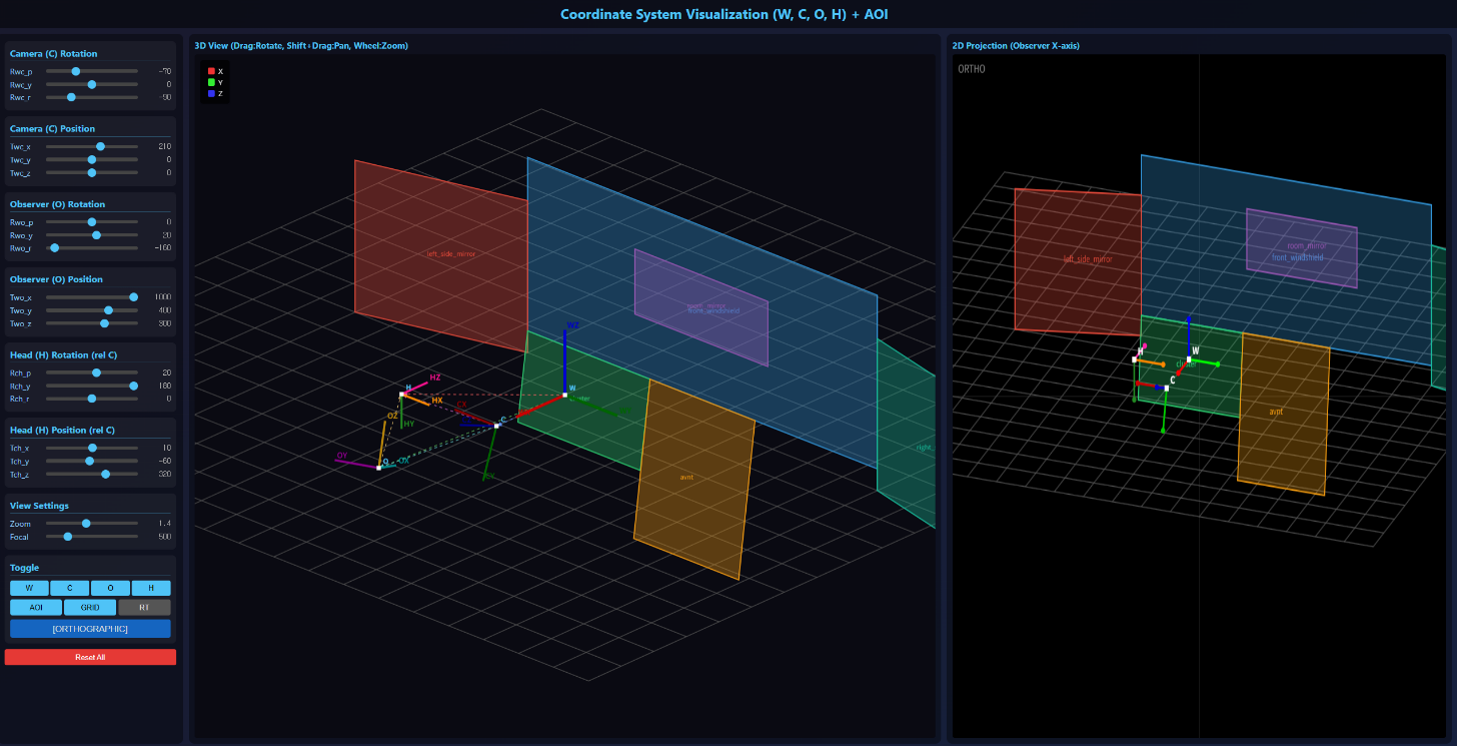Click the Reset All button
This screenshot has width=1457, height=746.
pos(90,657)
